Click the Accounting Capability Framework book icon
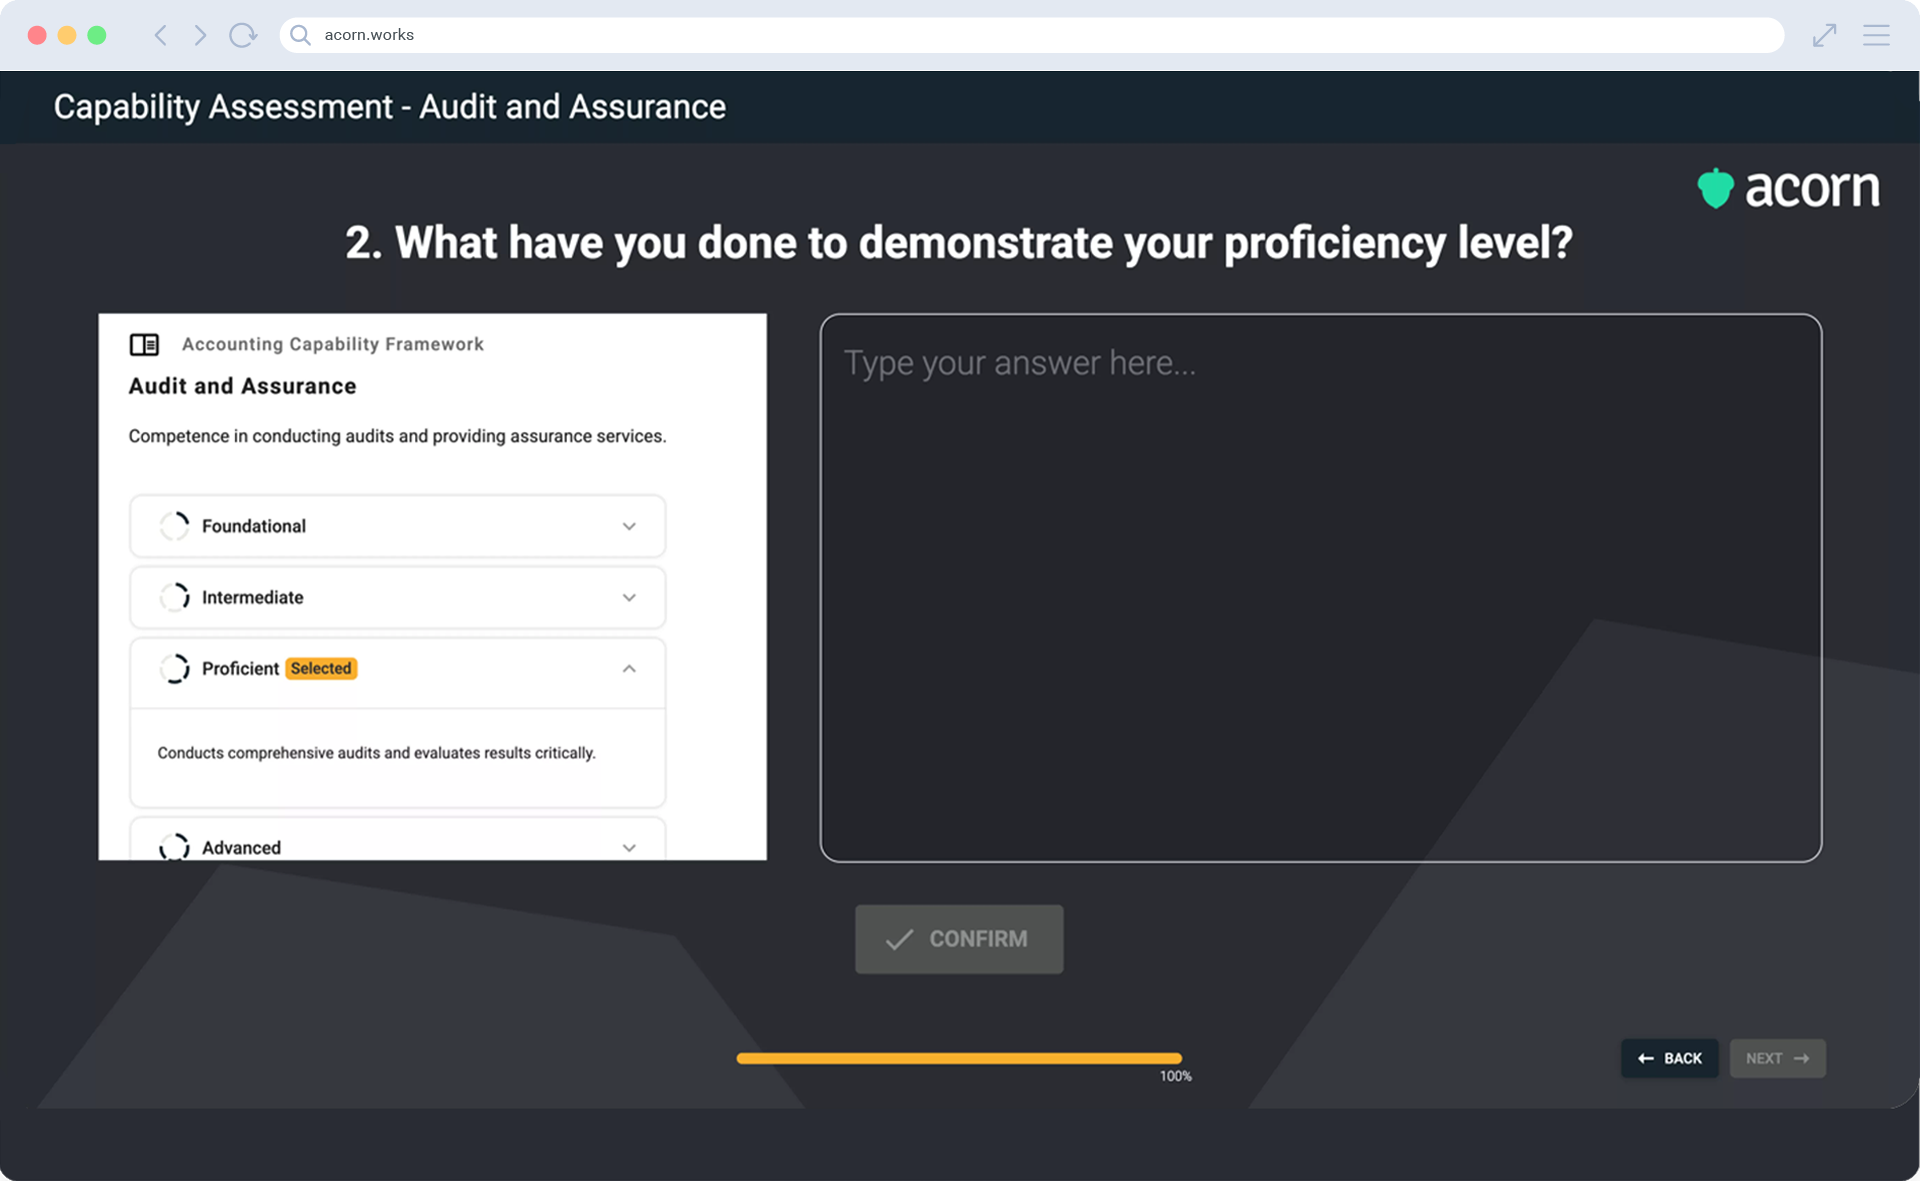The width and height of the screenshot is (1920, 1181). 144,345
